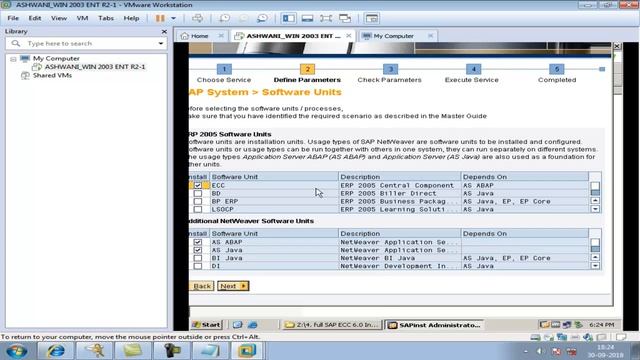Image resolution: width=640 pixels, height=360 pixels.
Task: Switch to the Z:\4. full SAP ECC taskbar item
Action: (332, 325)
